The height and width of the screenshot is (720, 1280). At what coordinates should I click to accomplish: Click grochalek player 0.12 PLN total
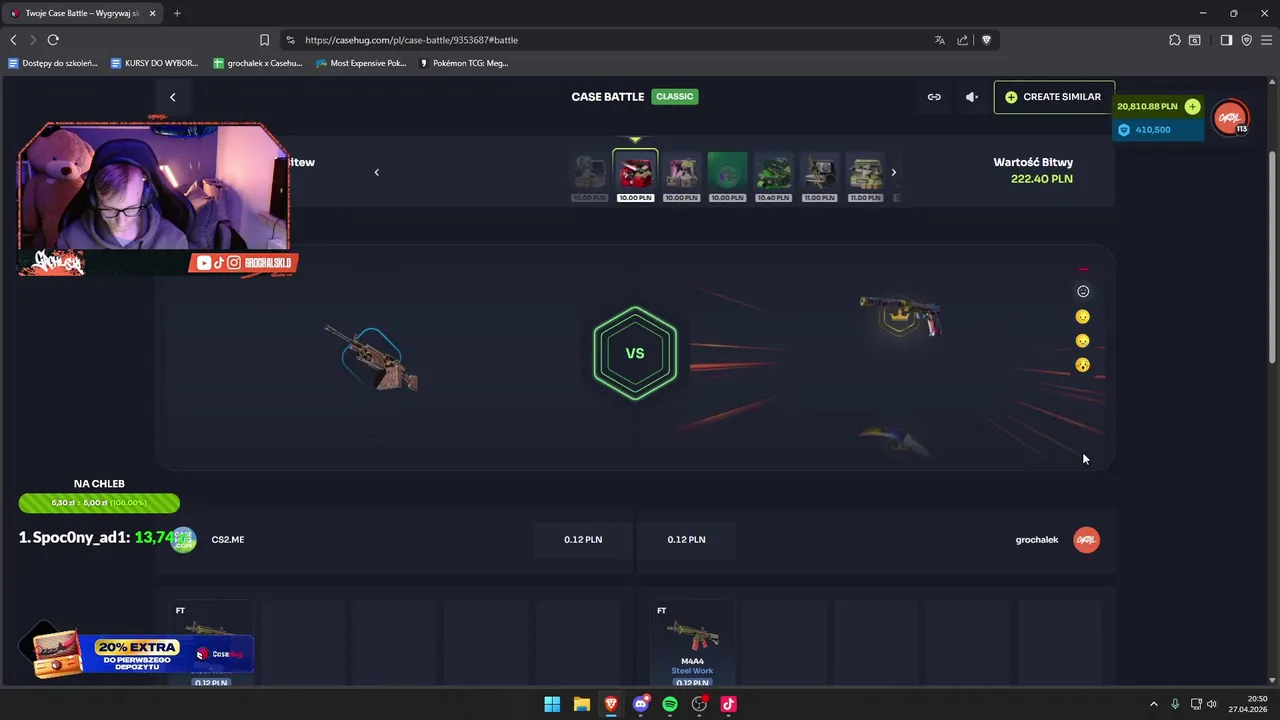[686, 540]
